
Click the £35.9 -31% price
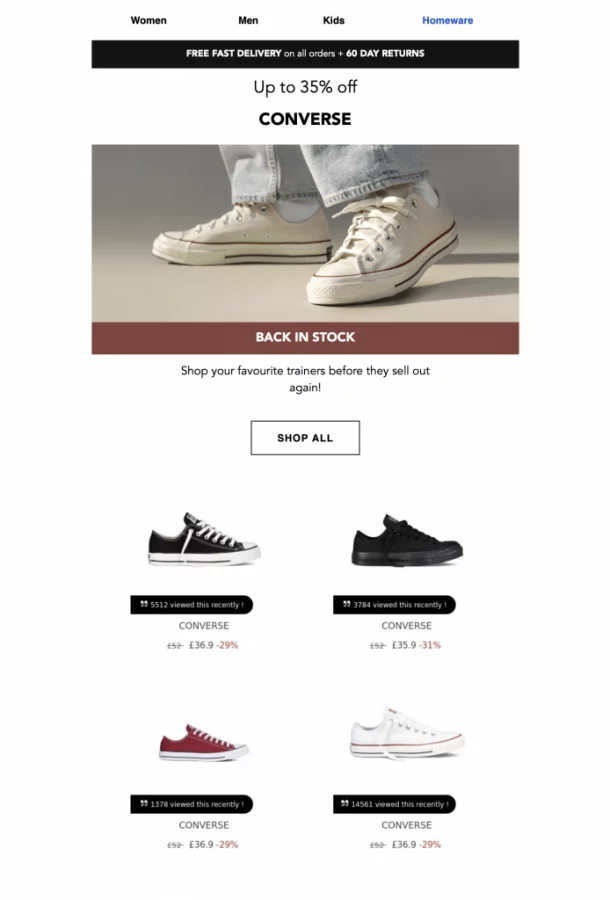(x=416, y=645)
